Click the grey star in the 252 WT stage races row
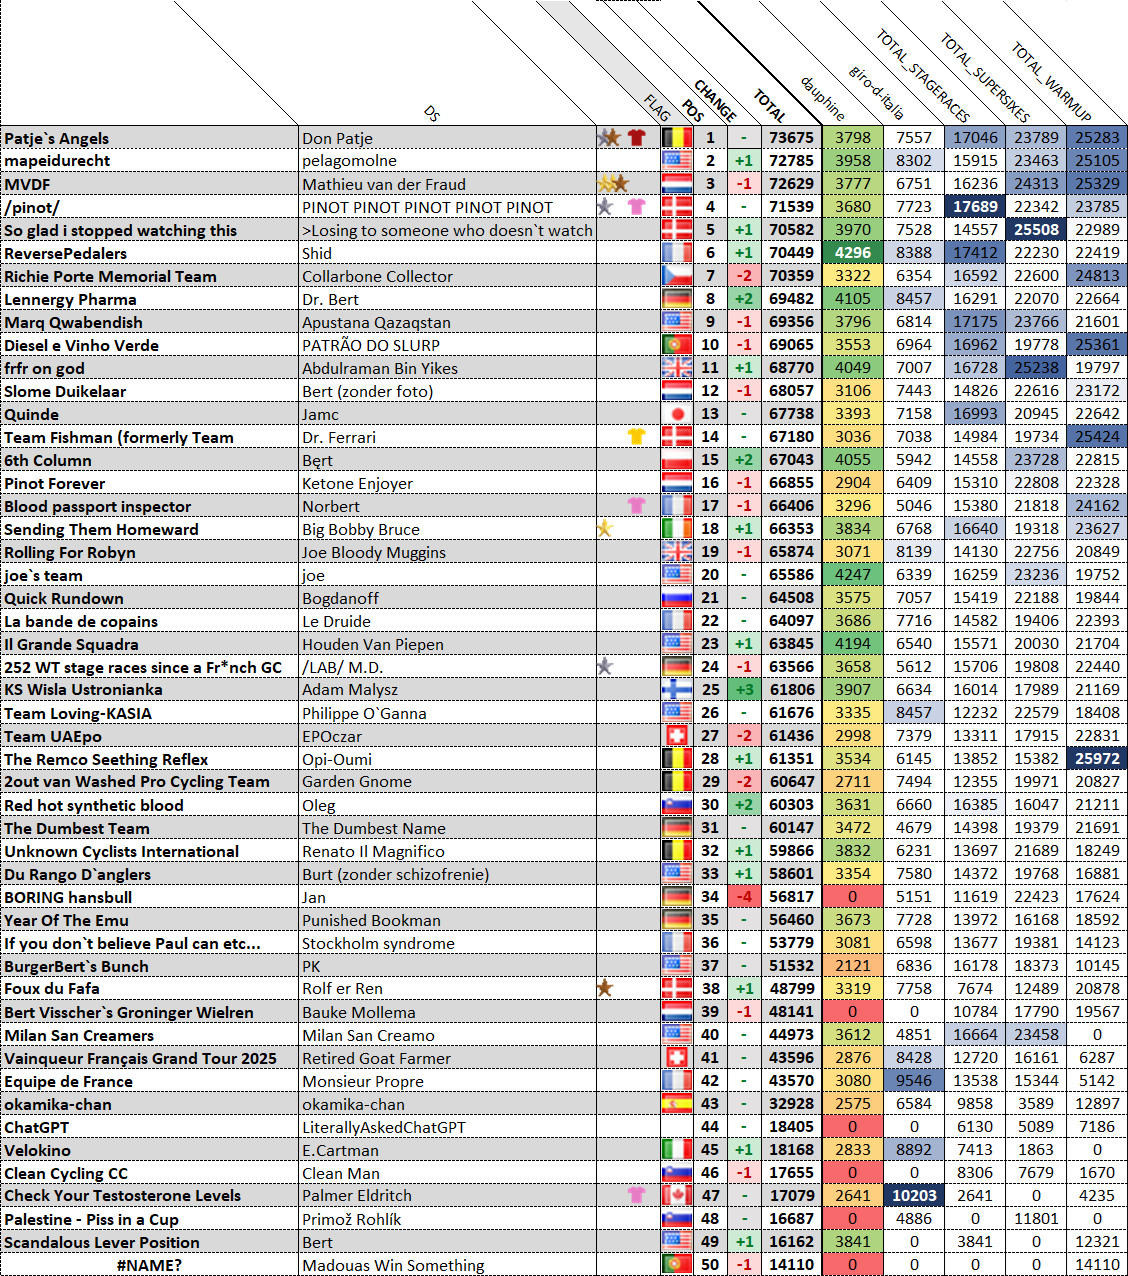Screen dimensions: 1128x1276 coord(604,666)
